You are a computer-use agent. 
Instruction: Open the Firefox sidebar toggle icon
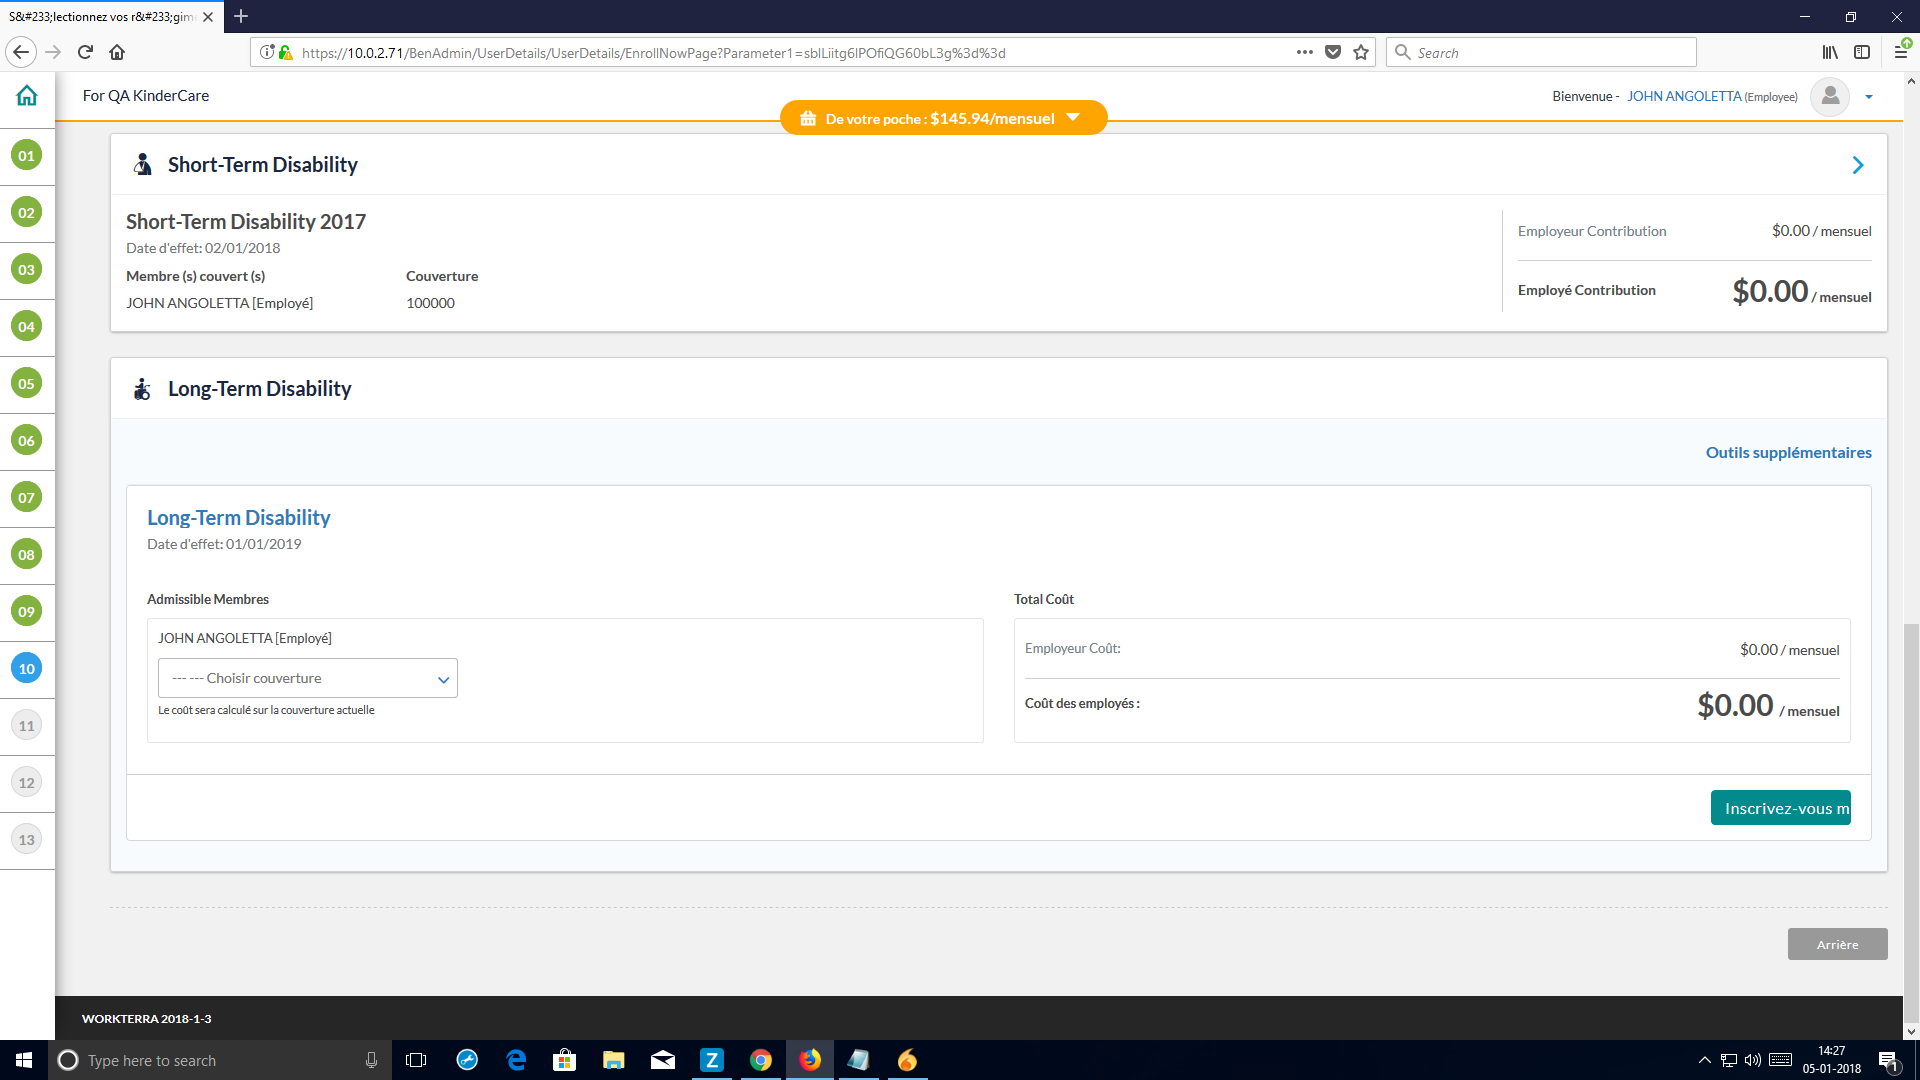pyautogui.click(x=1862, y=52)
